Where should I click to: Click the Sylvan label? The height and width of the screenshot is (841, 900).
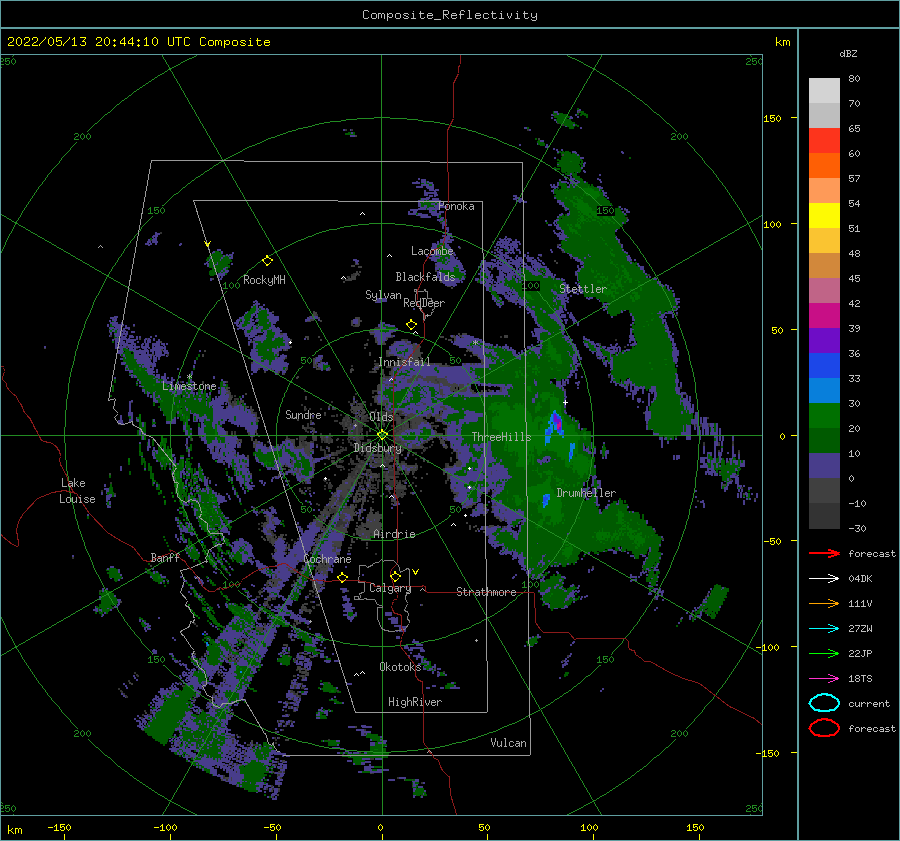[x=383, y=295]
